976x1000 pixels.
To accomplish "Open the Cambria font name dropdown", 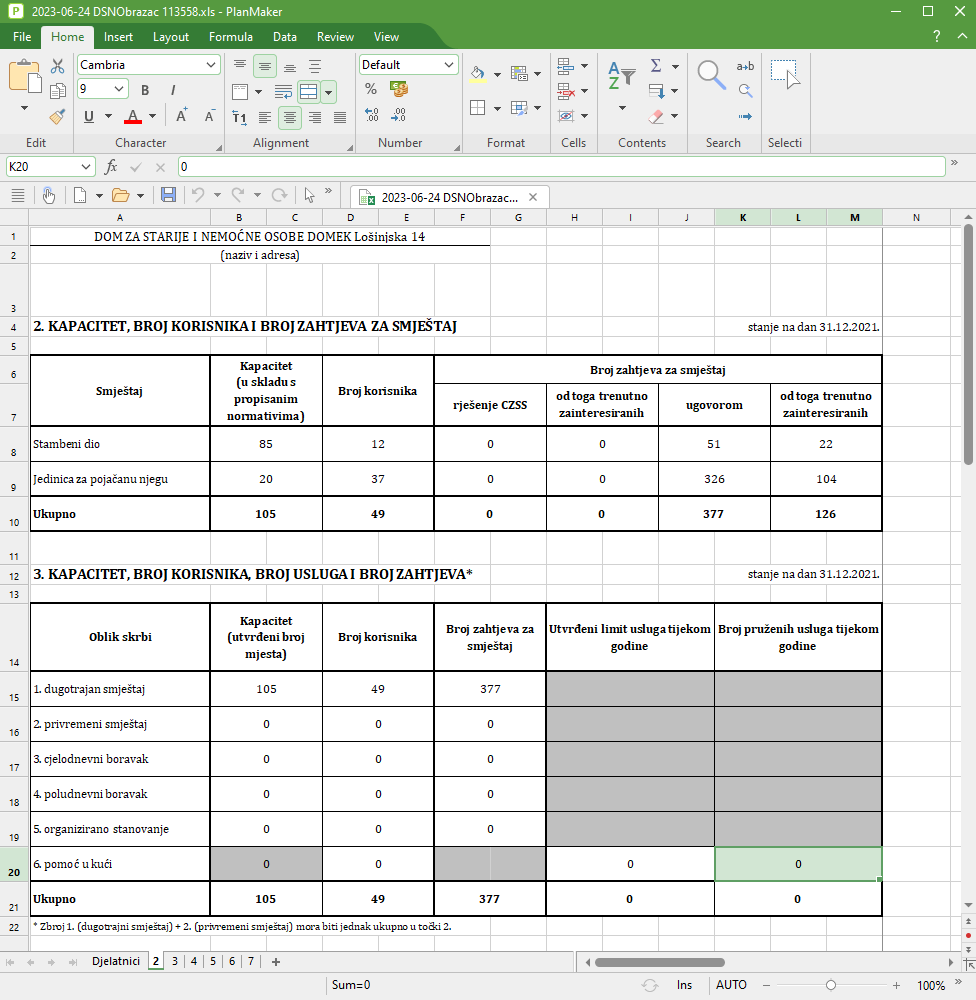I will coord(211,65).
